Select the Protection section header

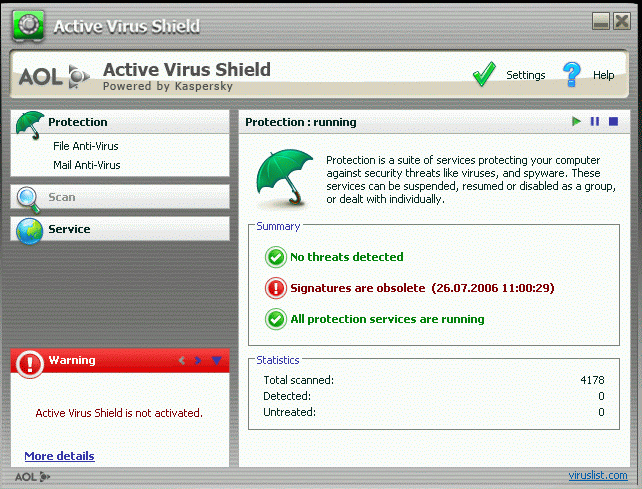point(120,122)
